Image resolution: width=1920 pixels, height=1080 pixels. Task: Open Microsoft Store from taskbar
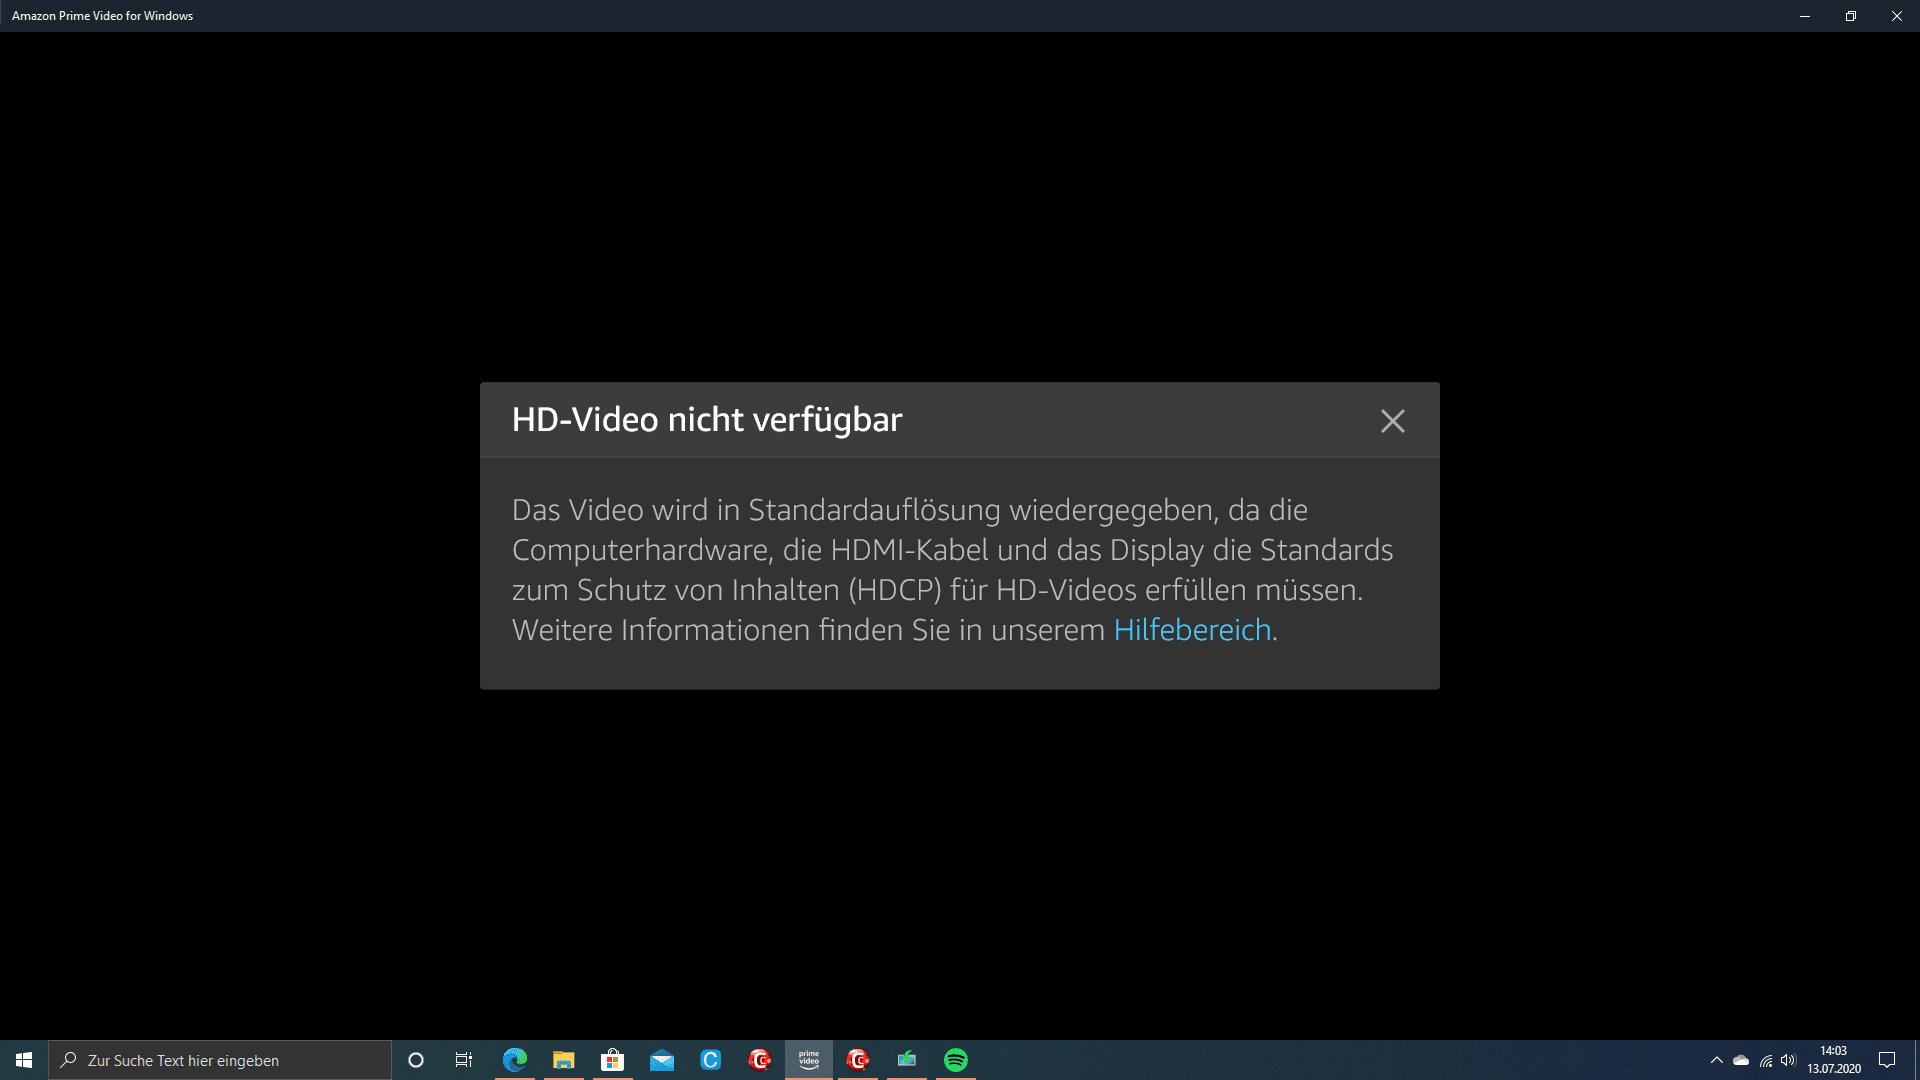613,1060
